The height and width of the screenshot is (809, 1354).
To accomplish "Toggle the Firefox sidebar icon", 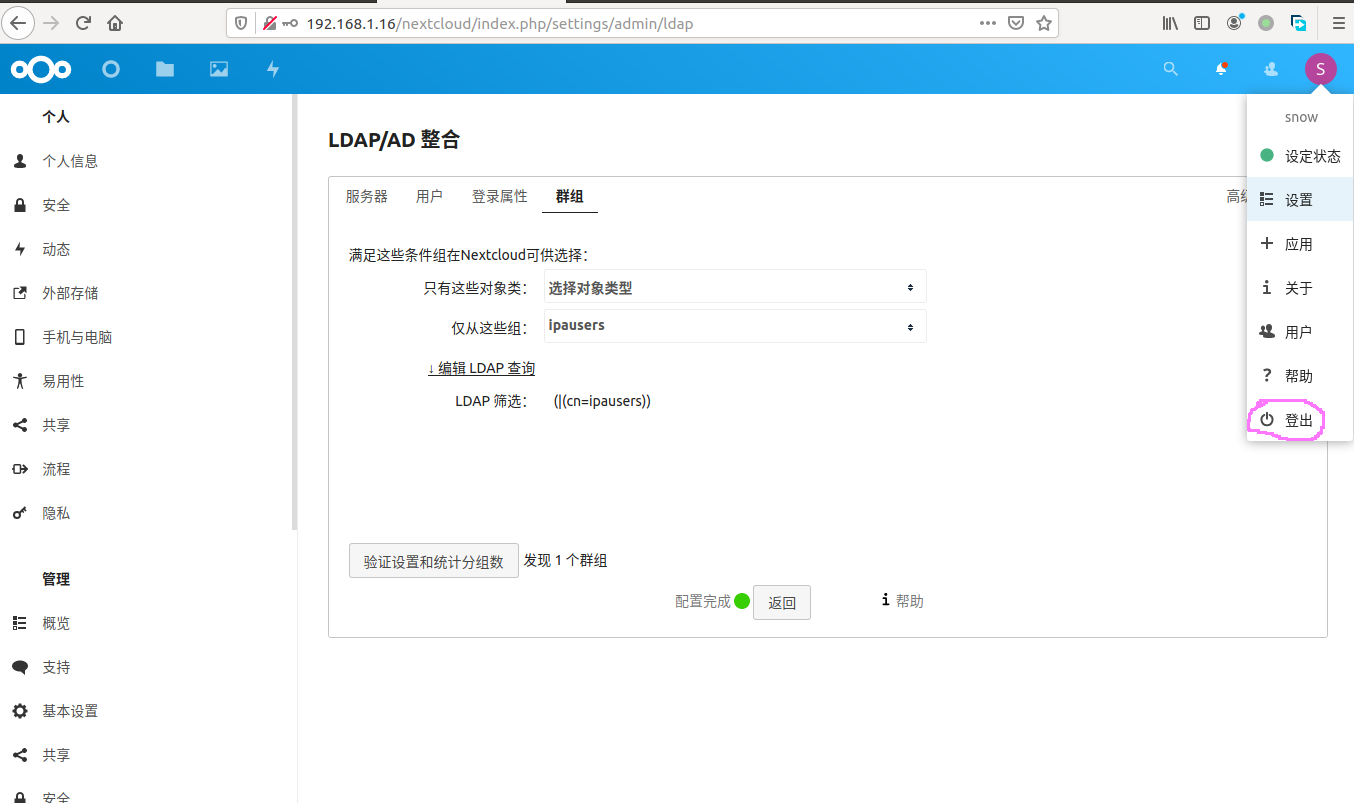I will pyautogui.click(x=1202, y=23).
